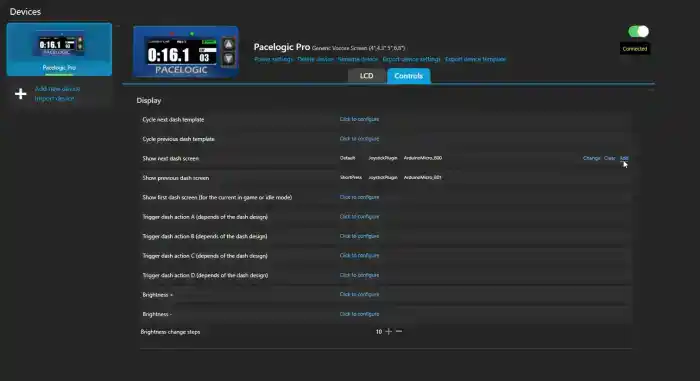
Task: Toggle the device connected switch
Action: click(638, 31)
